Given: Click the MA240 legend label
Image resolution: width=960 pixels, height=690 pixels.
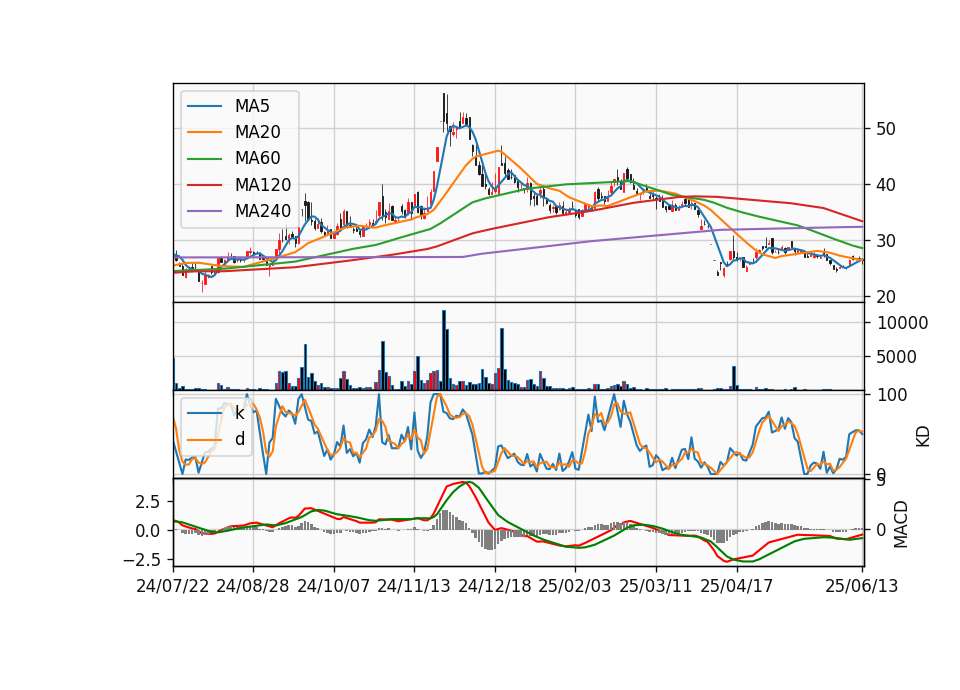Looking at the screenshot, I should click(263, 211).
